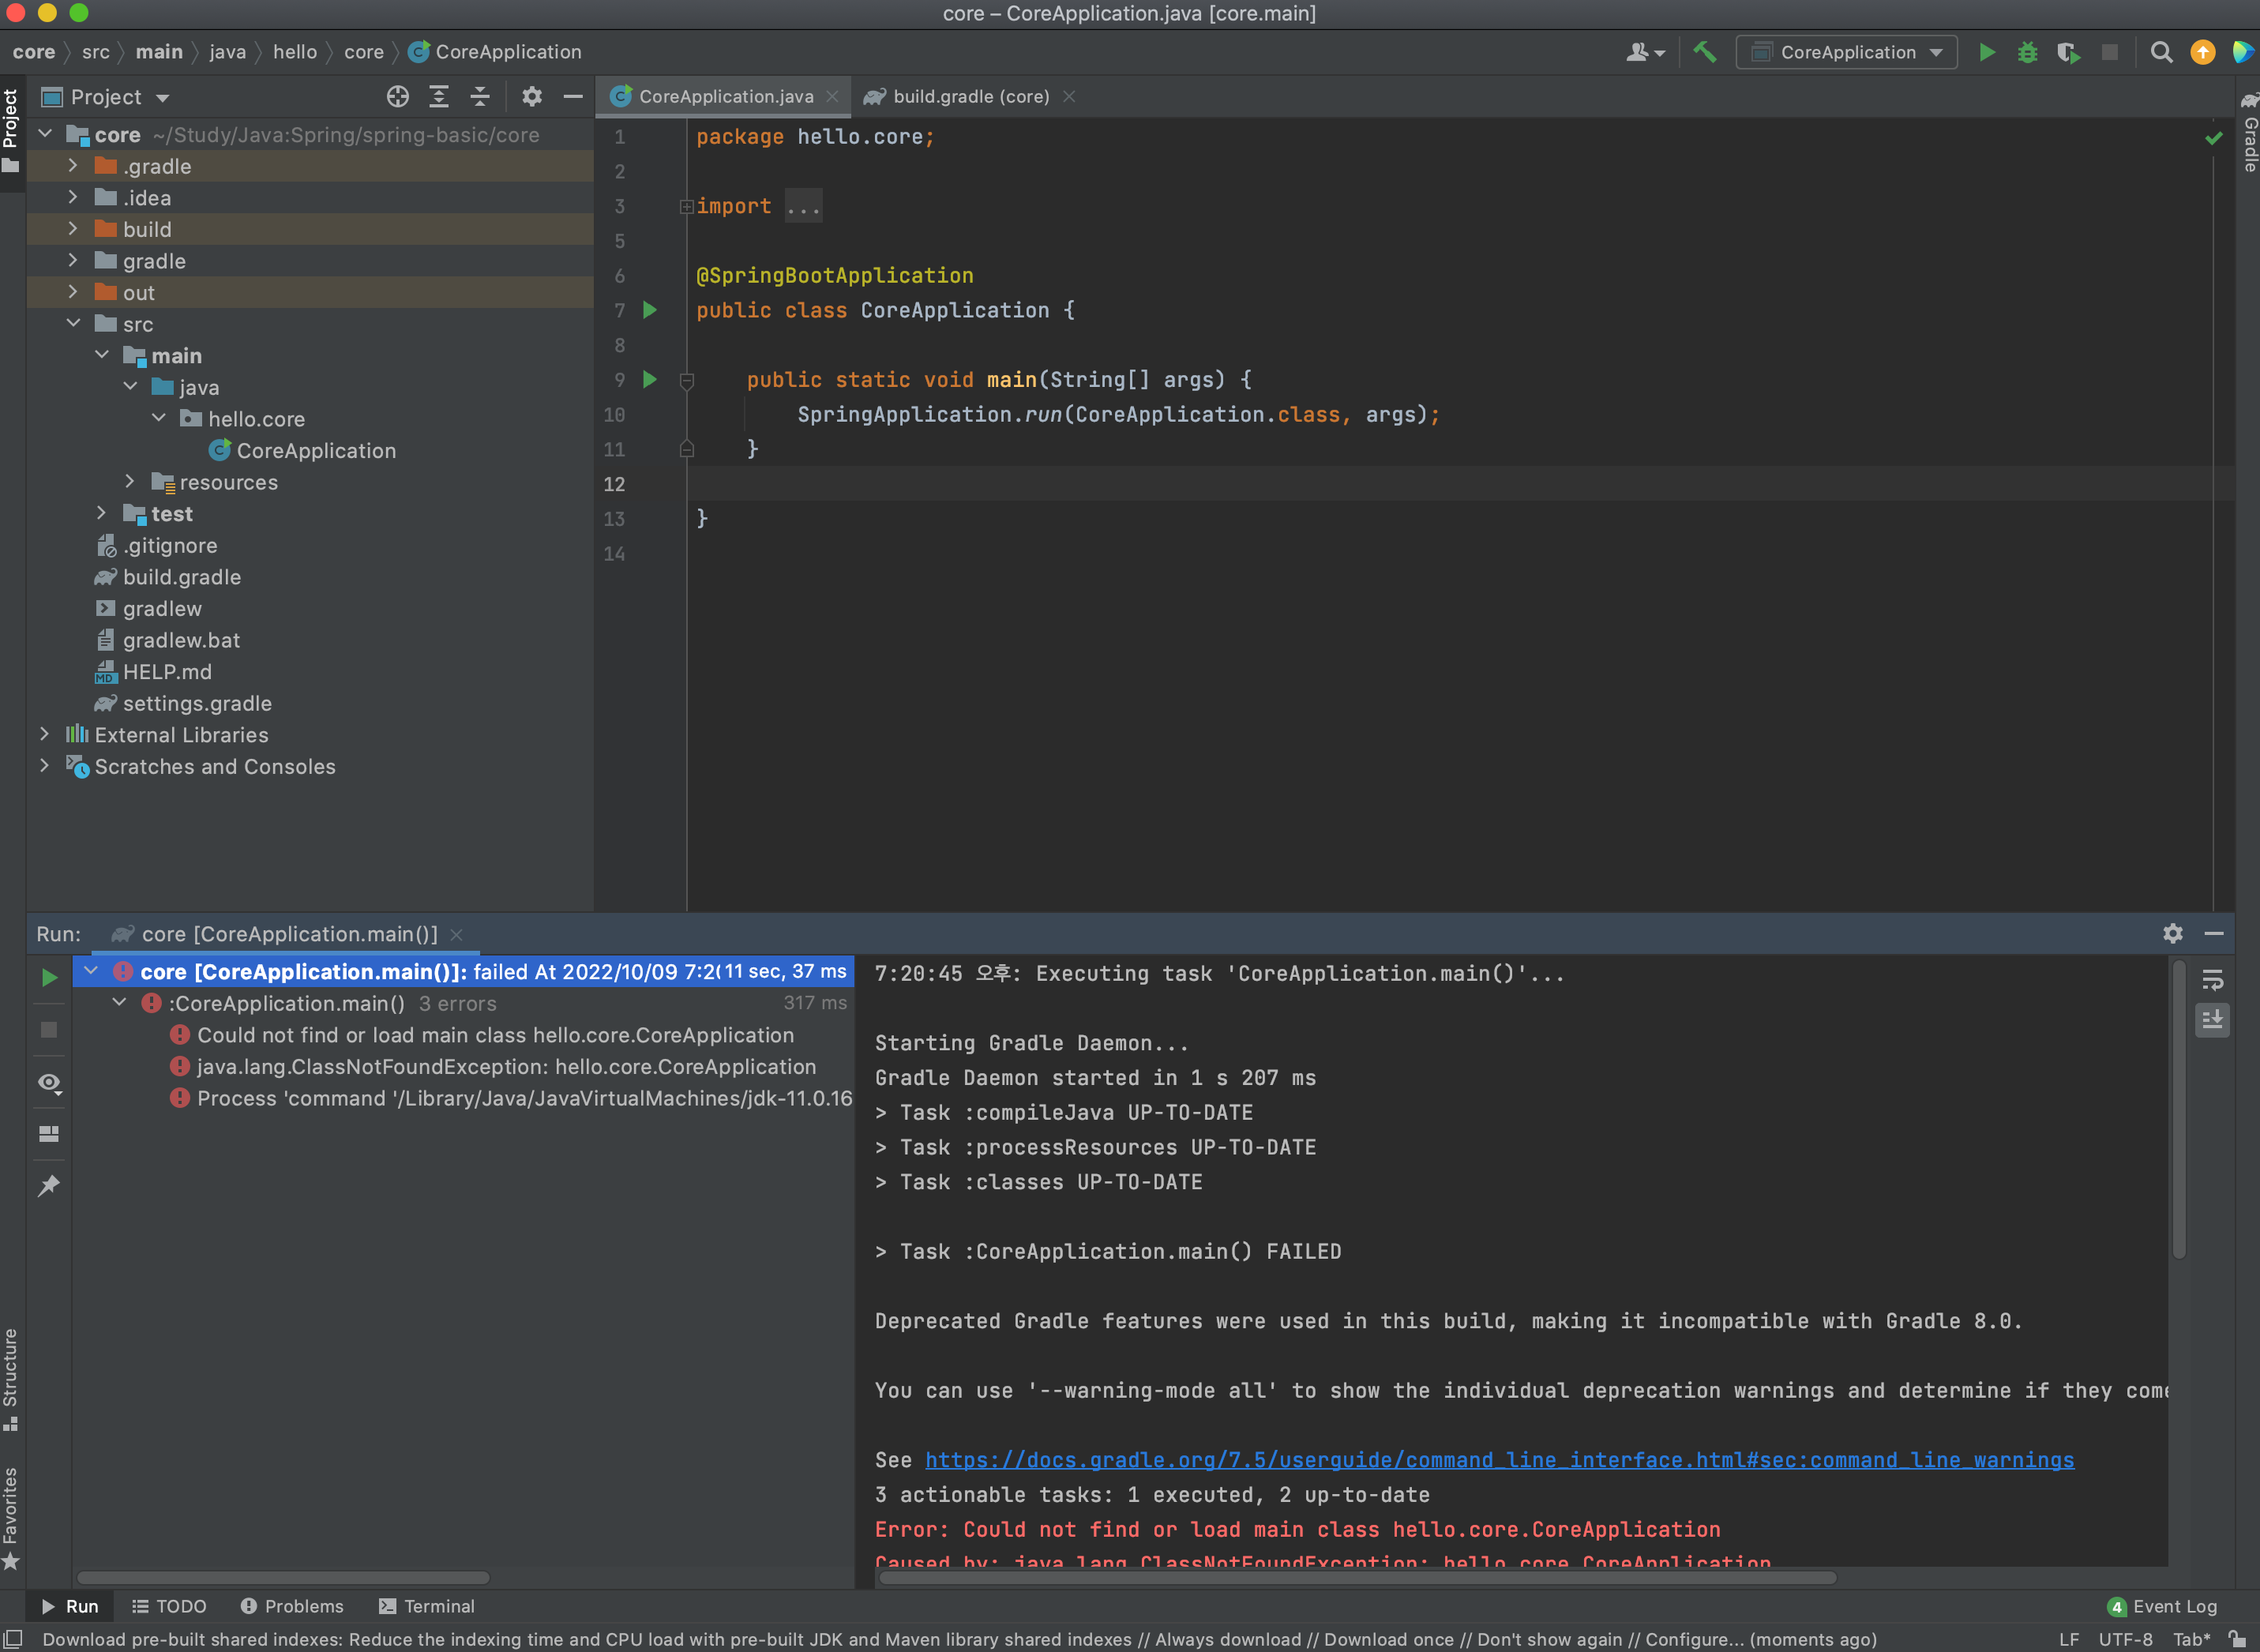
Task: Close the build.gradle (core) tab
Action: pyautogui.click(x=1069, y=97)
